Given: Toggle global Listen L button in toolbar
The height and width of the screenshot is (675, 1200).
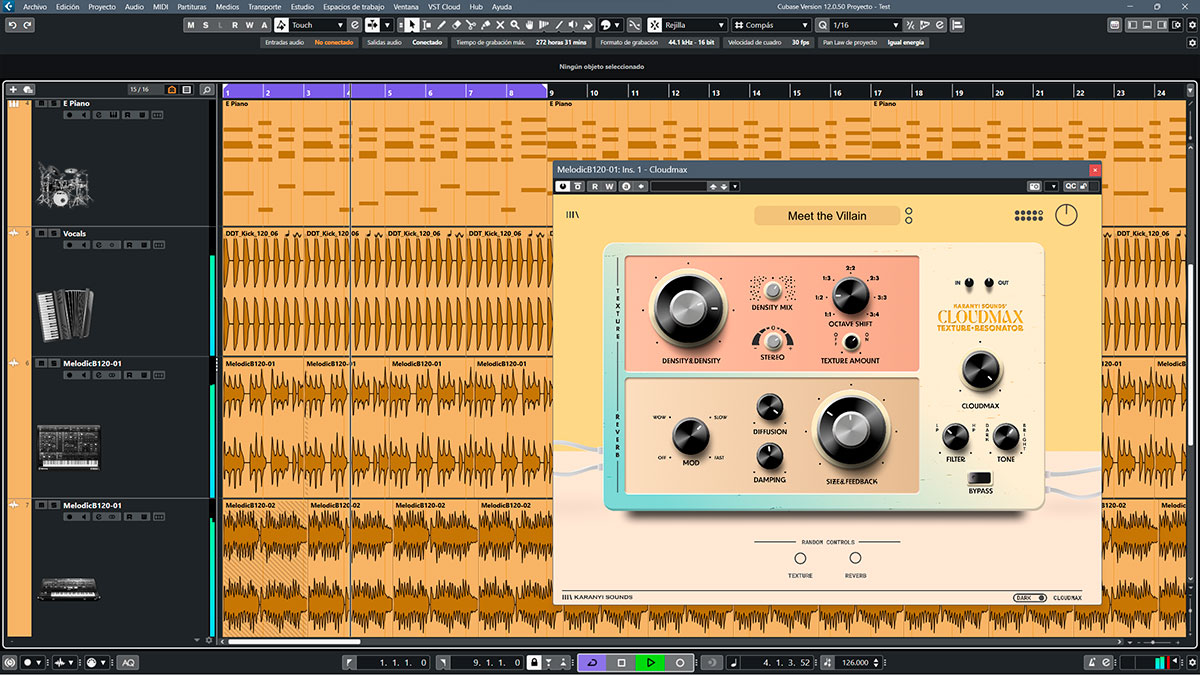Looking at the screenshot, I should tap(220, 25).
